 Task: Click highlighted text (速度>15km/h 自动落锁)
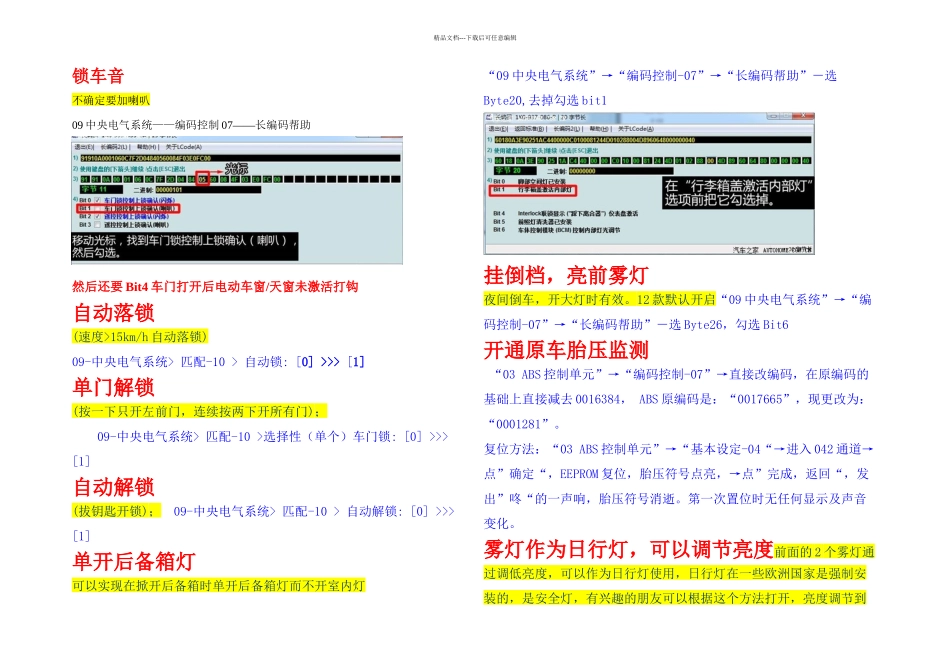[140, 337]
